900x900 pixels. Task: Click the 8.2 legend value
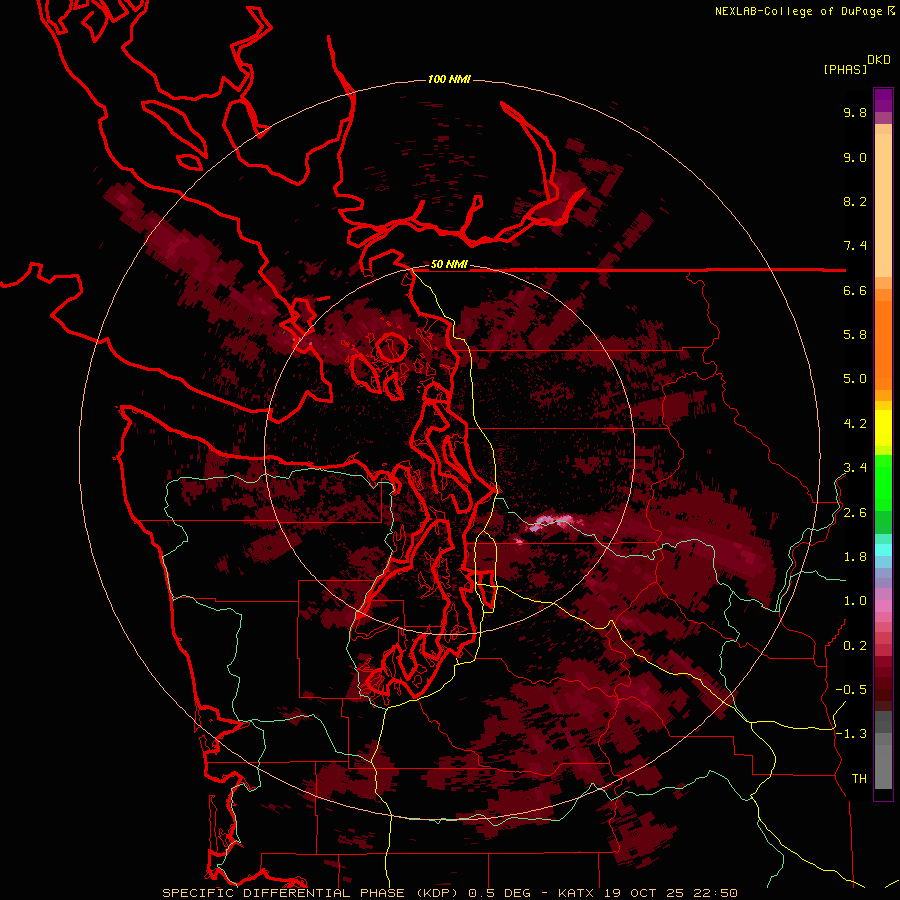tap(855, 201)
